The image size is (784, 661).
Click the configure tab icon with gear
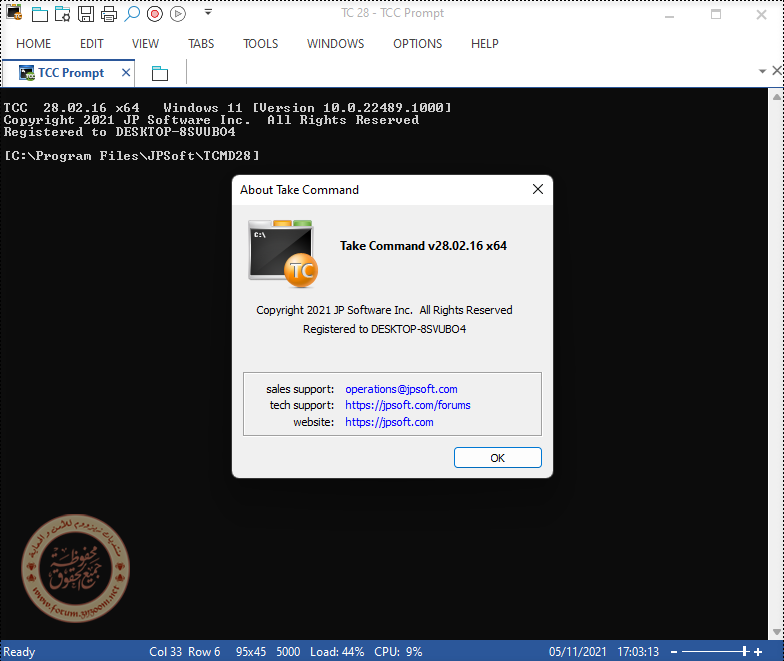62,14
